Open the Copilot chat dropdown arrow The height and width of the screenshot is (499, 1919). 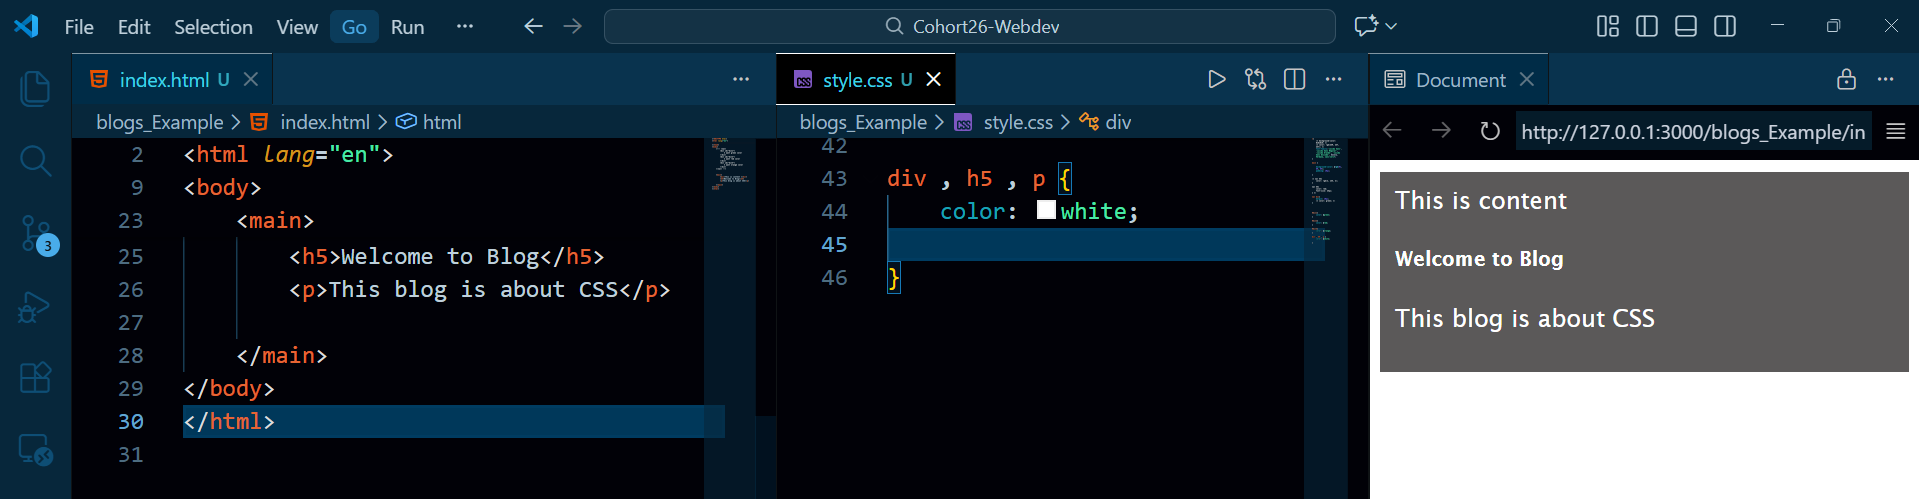[1391, 26]
